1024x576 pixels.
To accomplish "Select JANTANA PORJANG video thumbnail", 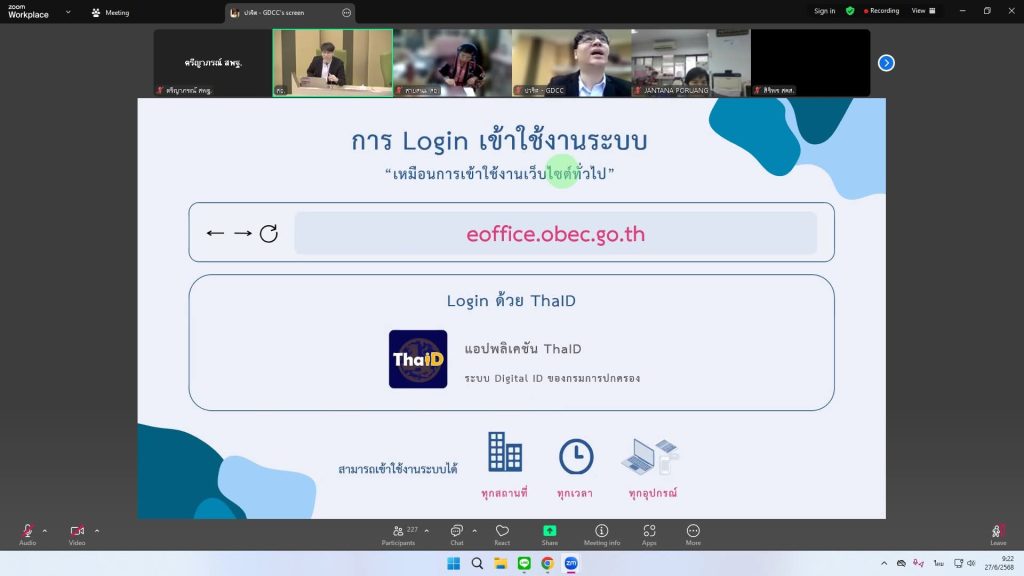I will 691,63.
